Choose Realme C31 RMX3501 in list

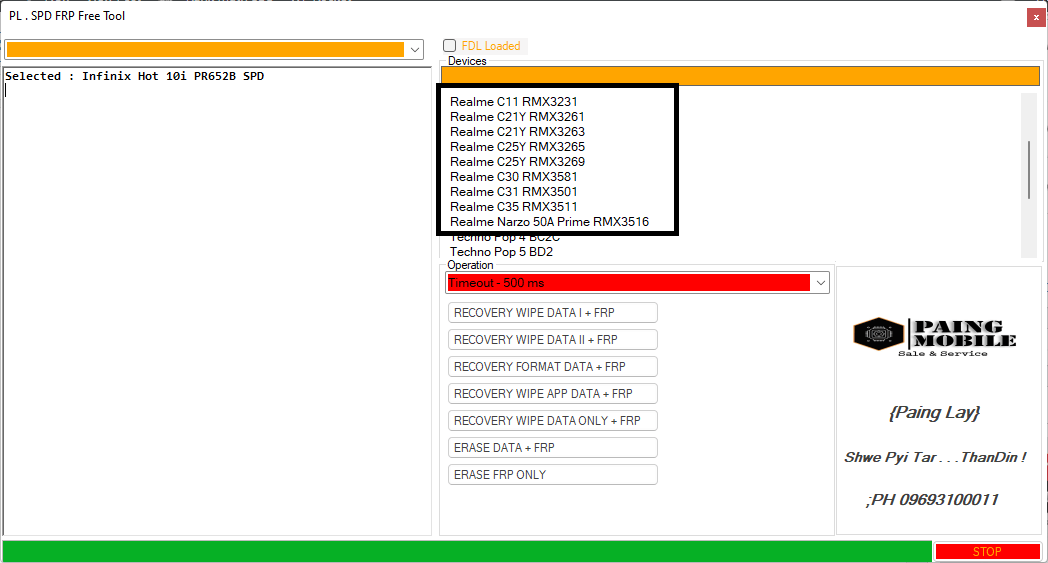tap(513, 192)
